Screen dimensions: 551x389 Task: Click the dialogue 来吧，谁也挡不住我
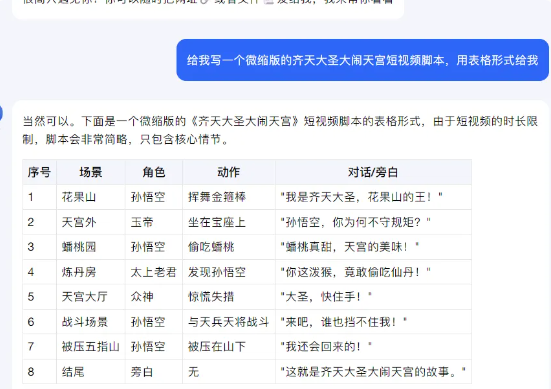click(x=373, y=322)
